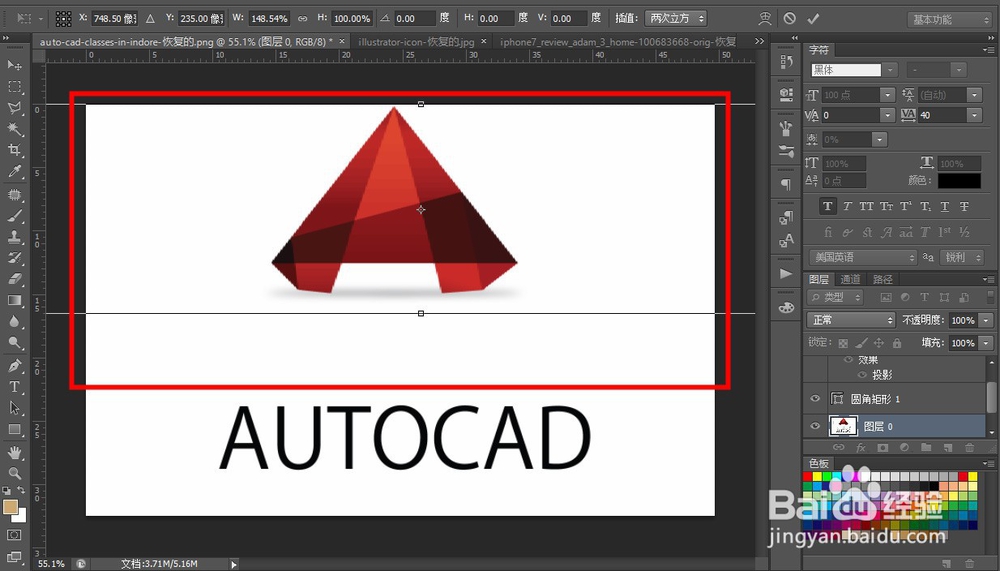The height and width of the screenshot is (571, 1000).
Task: Select the Path Selection tool
Action: [x=14, y=408]
